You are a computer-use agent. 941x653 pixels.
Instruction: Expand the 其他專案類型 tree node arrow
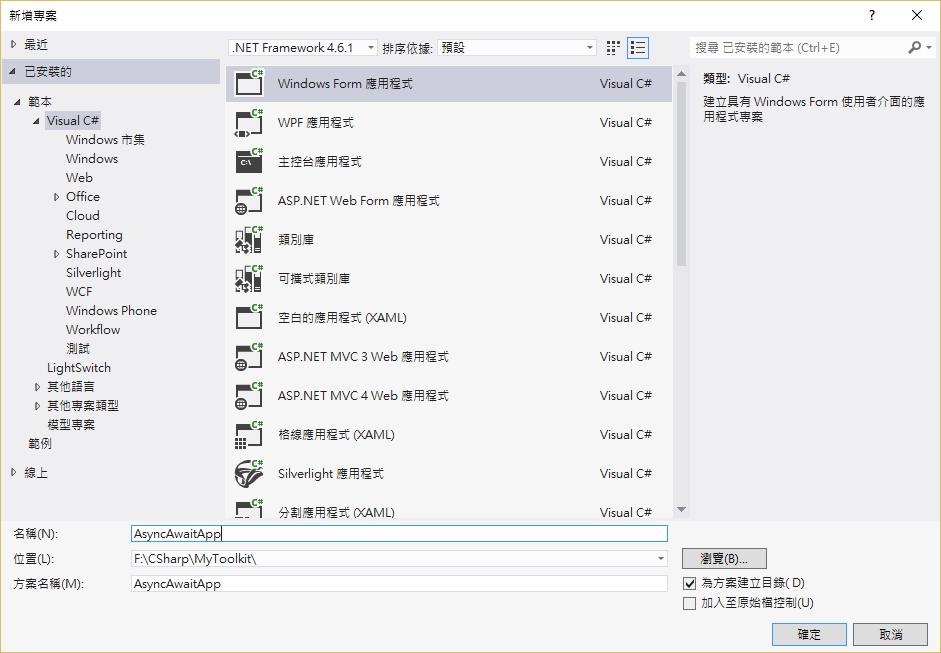tap(37, 406)
